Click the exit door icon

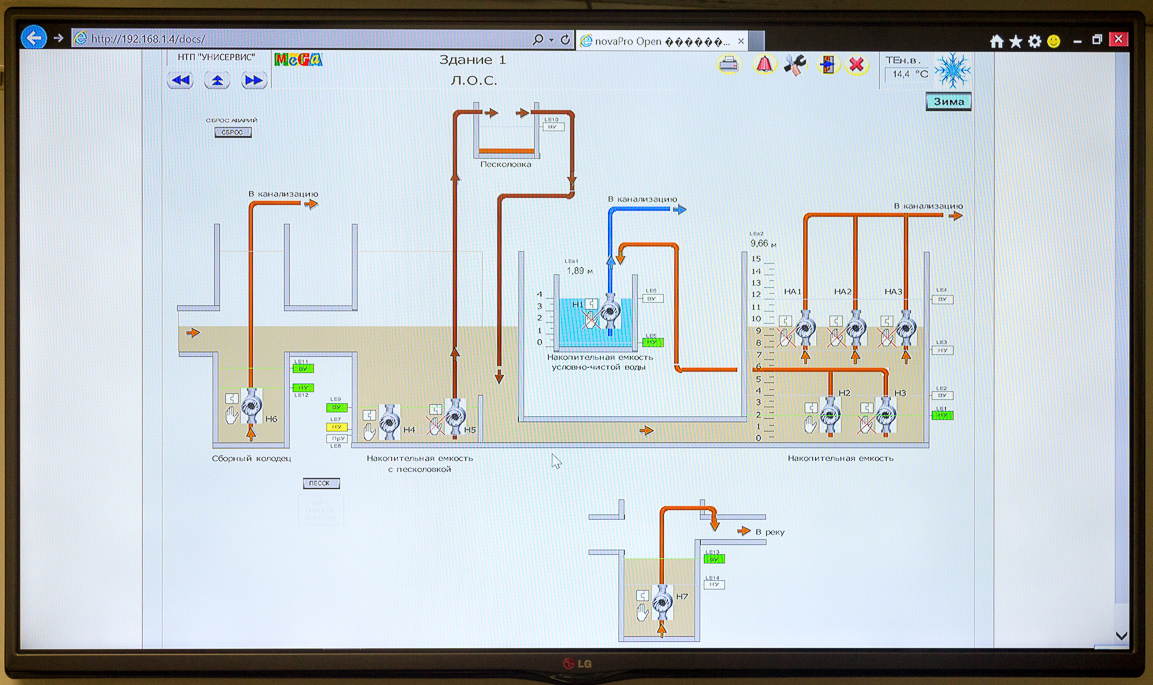click(x=827, y=65)
